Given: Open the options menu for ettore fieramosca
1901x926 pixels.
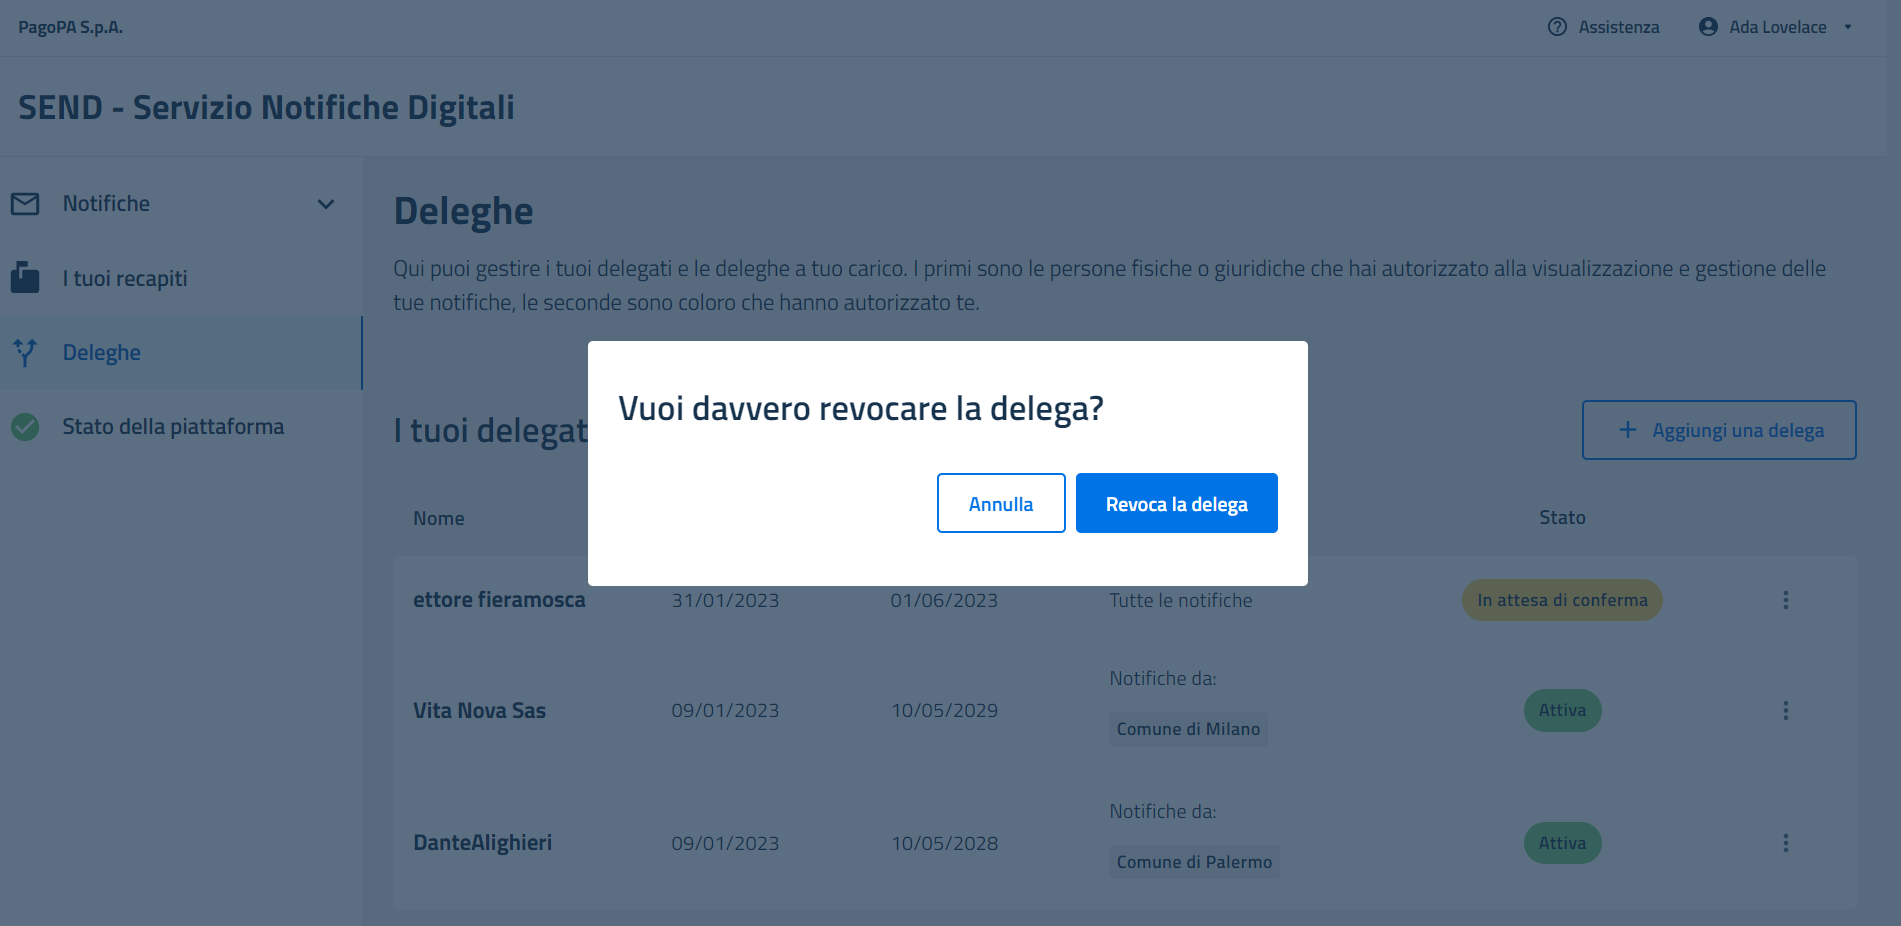Looking at the screenshot, I should 1785,600.
